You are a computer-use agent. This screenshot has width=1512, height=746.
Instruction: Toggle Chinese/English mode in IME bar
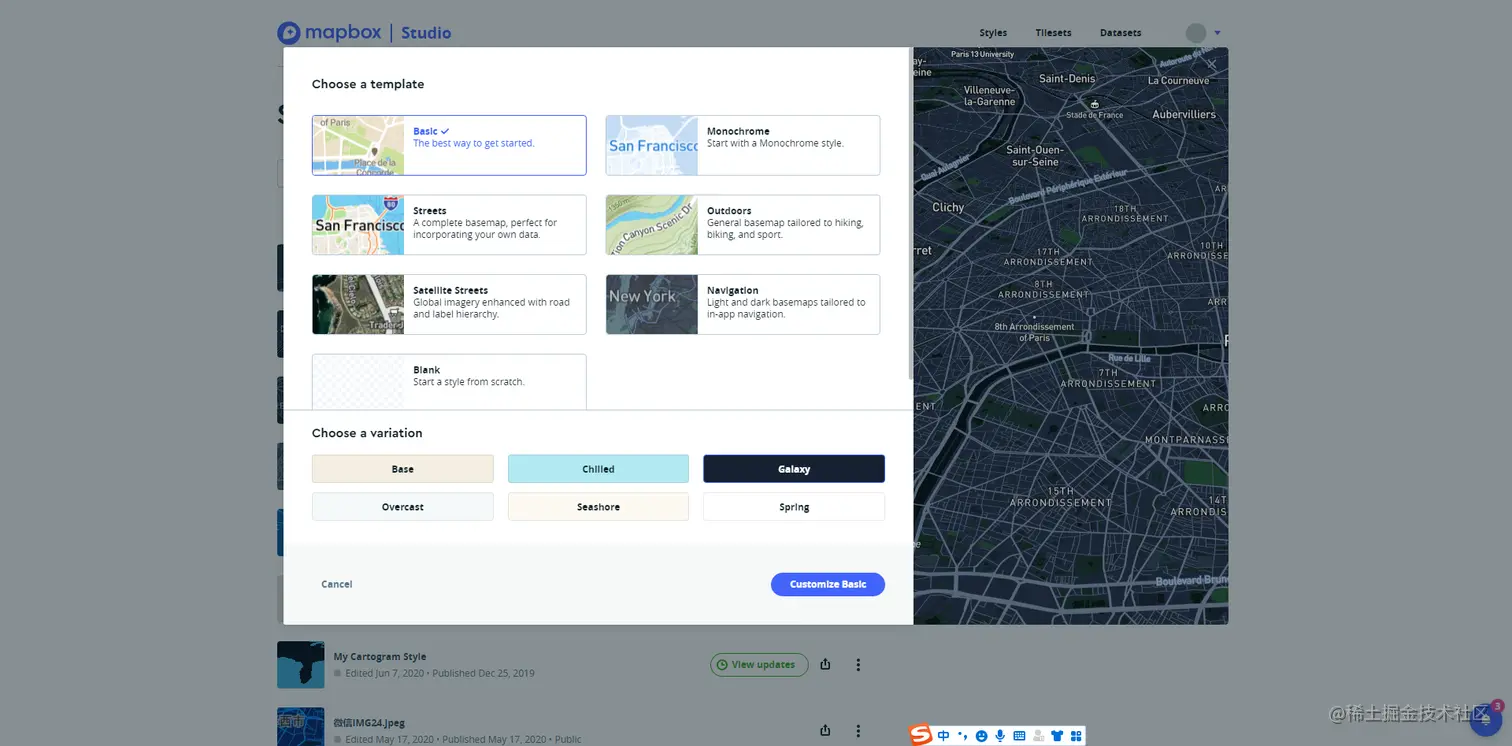[x=943, y=736]
